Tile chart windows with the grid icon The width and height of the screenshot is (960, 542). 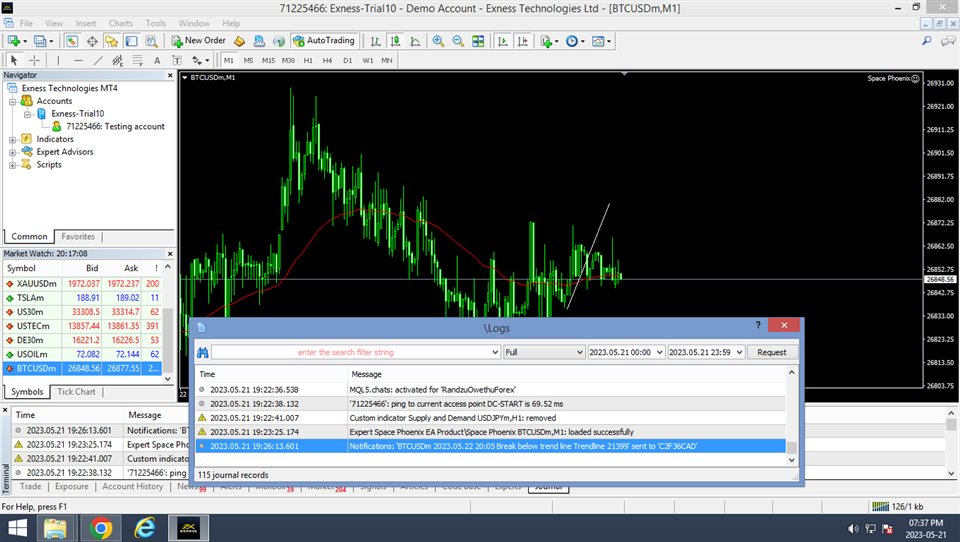[x=478, y=41]
